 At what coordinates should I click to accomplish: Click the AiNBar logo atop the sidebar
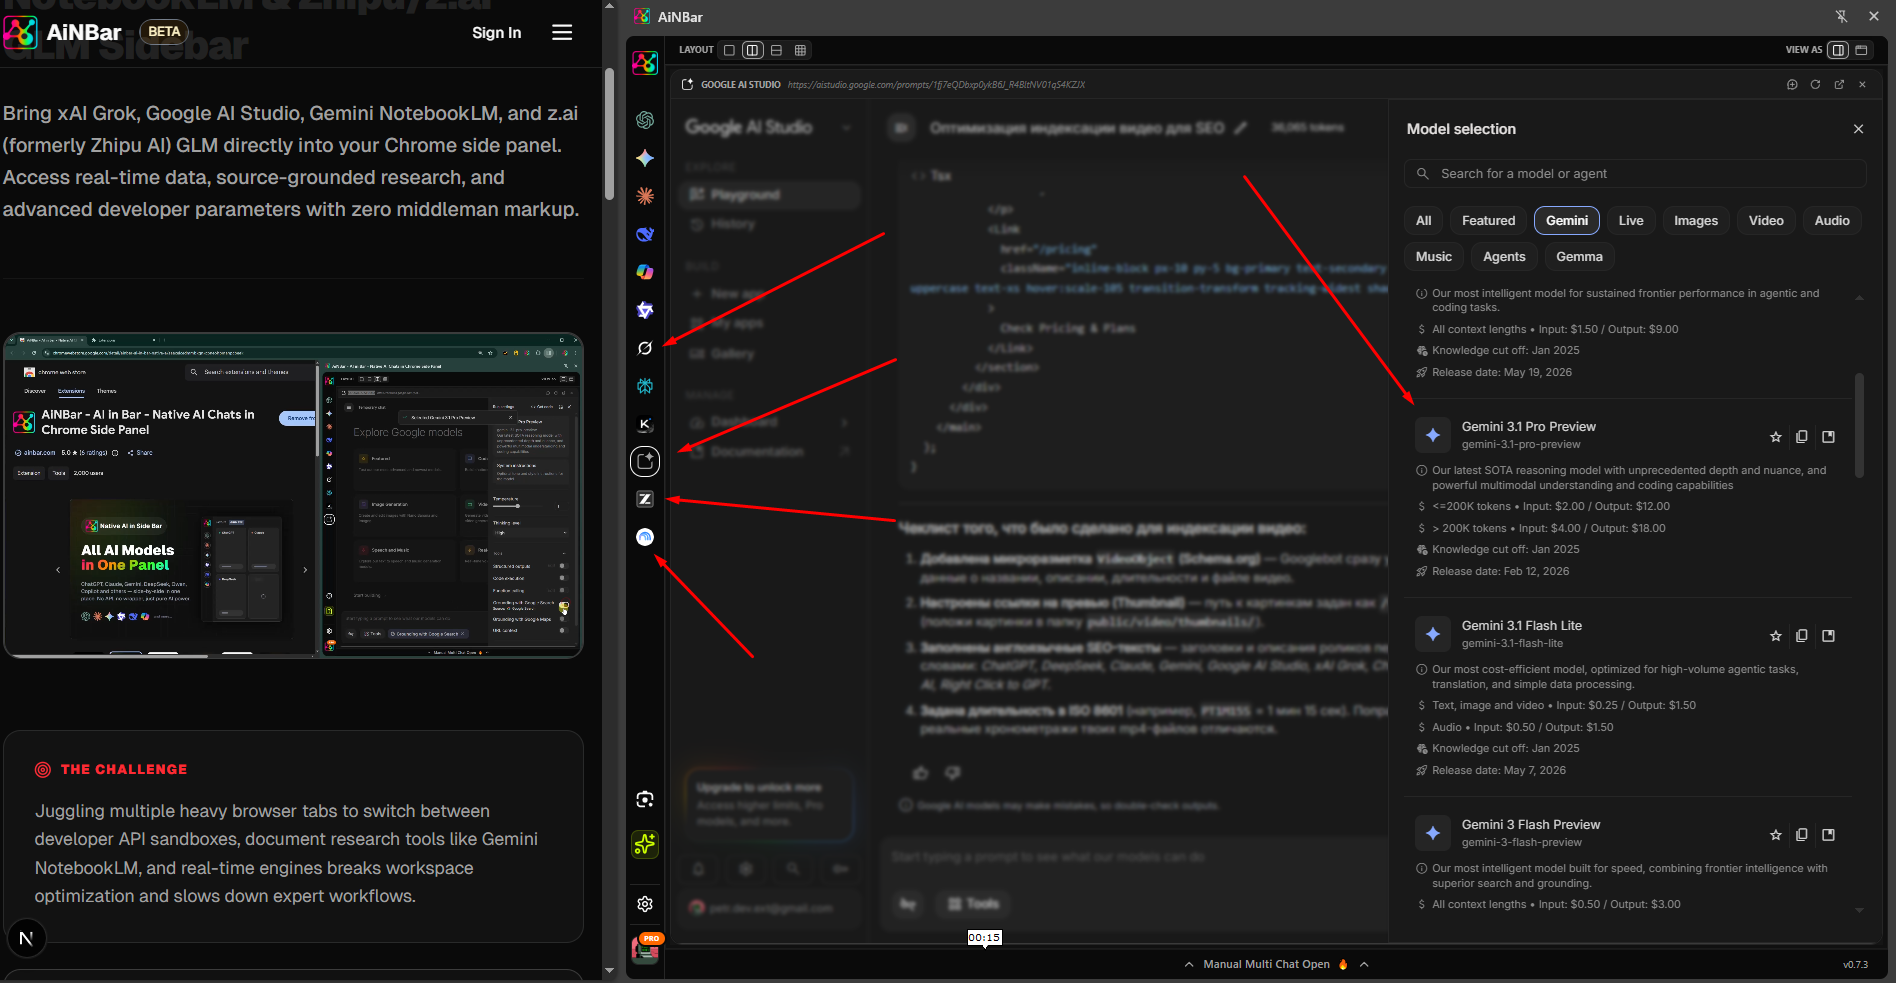[645, 63]
